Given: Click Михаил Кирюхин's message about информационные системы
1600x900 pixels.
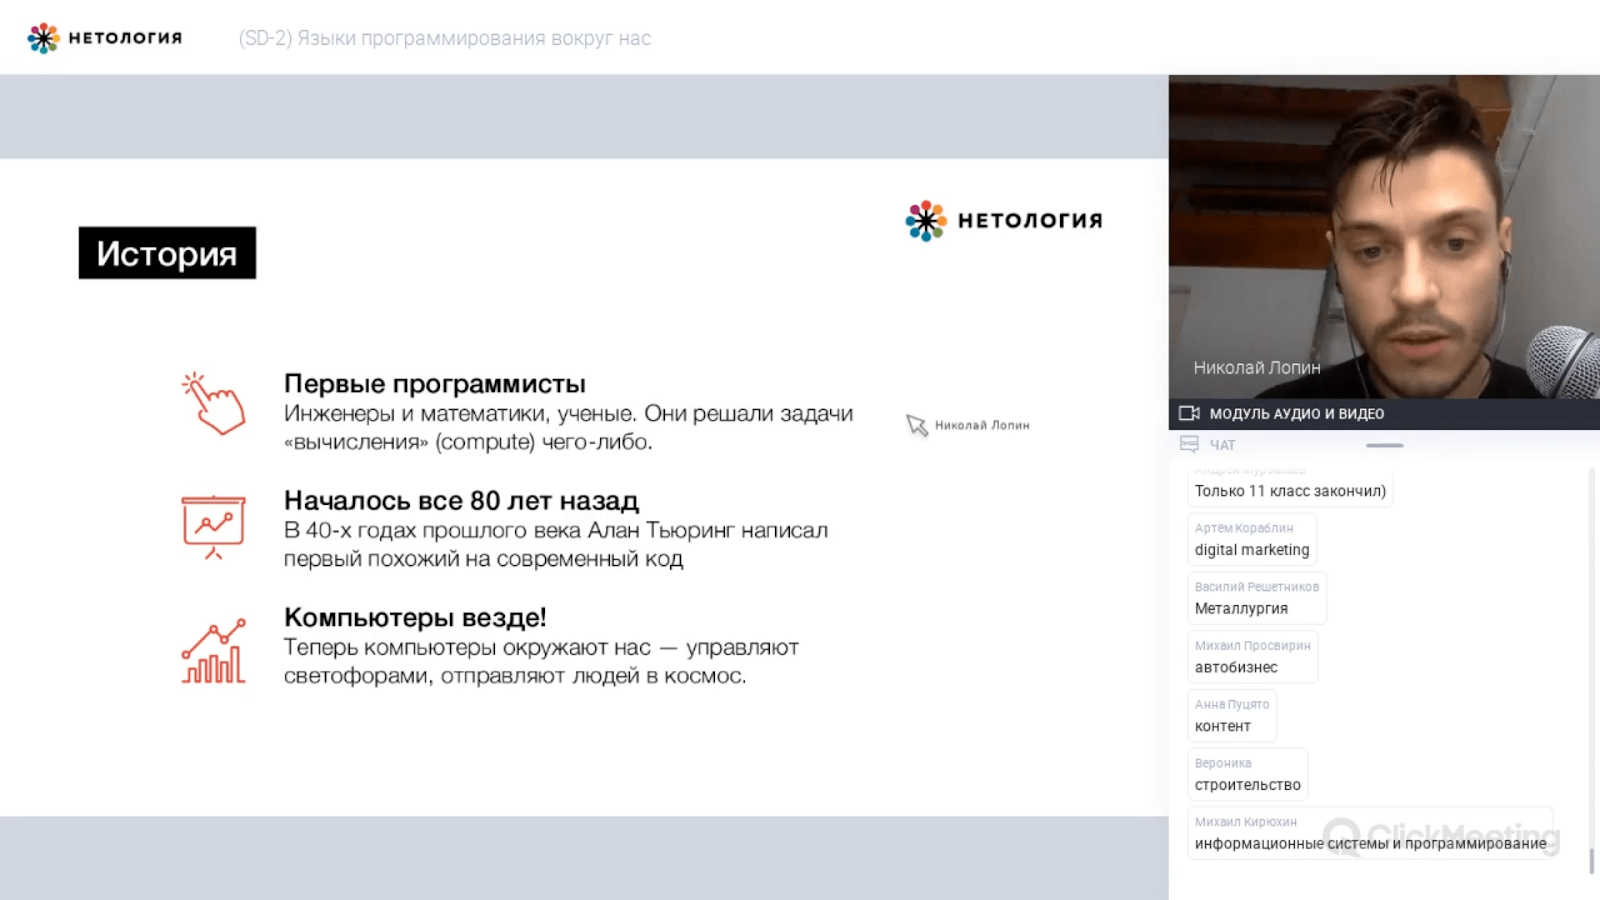Looking at the screenshot, I should tap(1368, 833).
